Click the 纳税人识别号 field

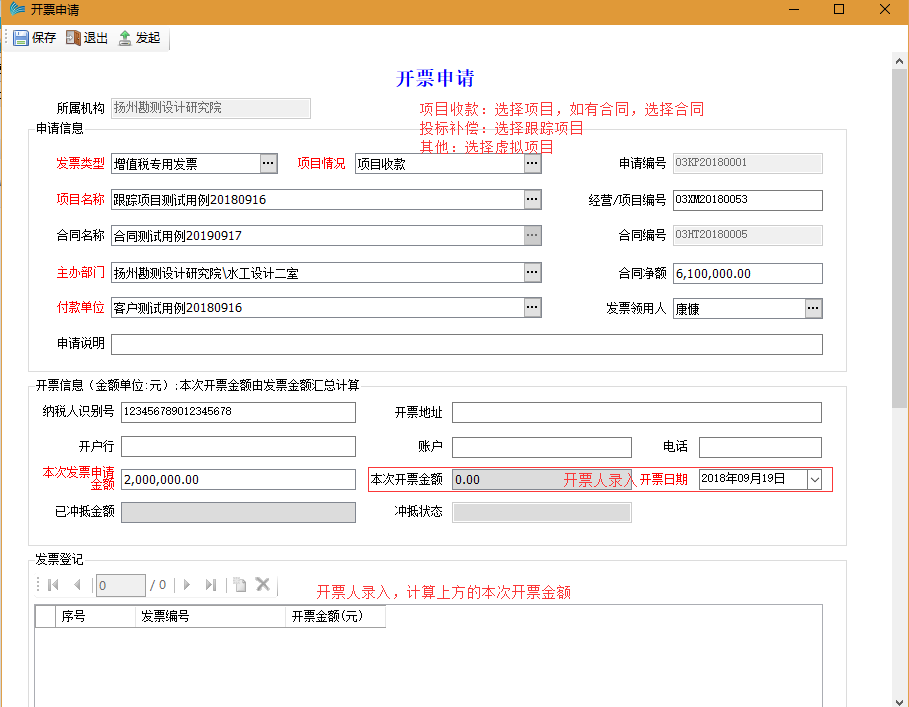238,412
